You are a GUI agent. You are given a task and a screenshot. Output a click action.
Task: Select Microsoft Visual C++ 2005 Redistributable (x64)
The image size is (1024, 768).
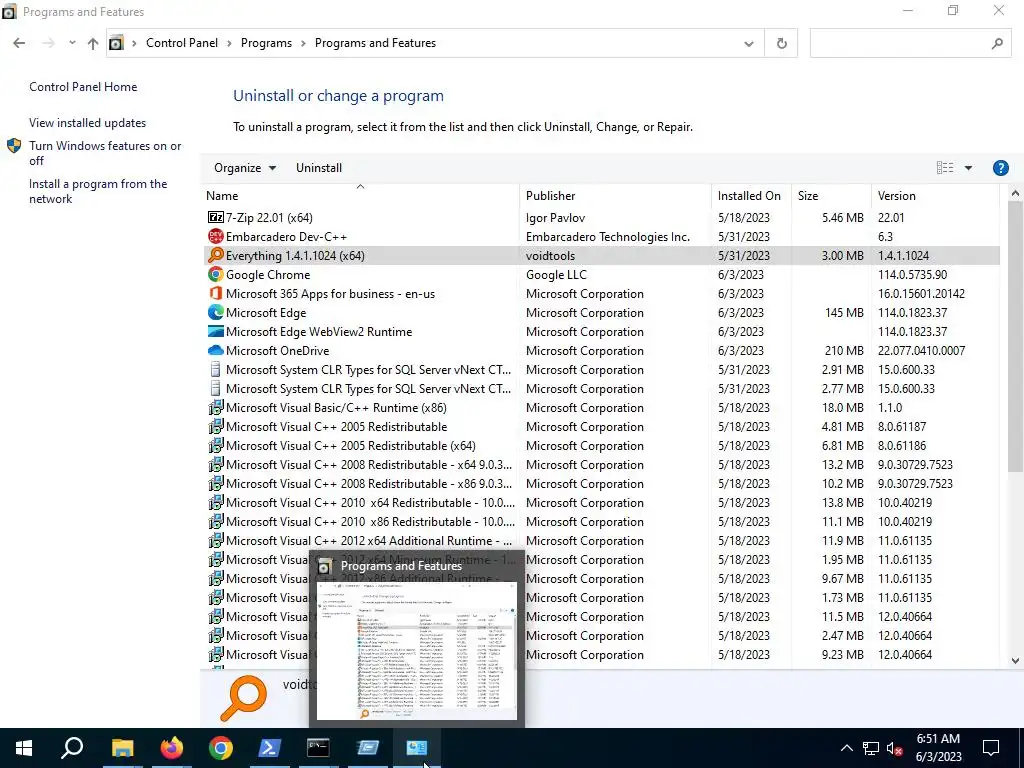point(601,445)
